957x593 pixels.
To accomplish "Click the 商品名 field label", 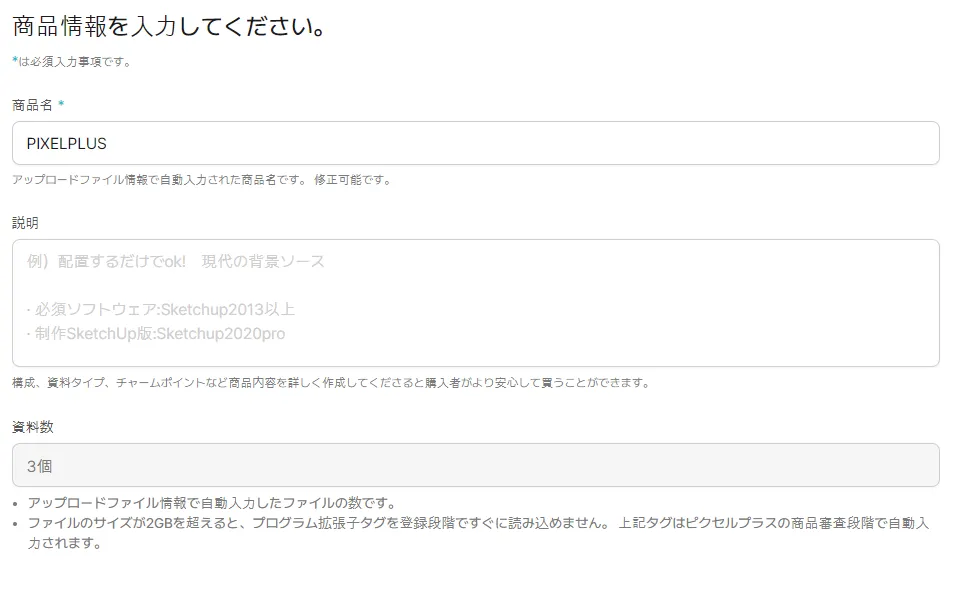I will (x=32, y=105).
